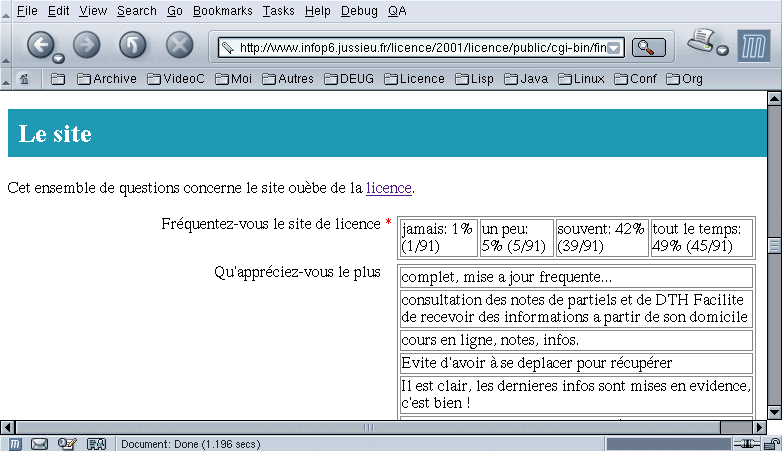Open Mail component envelope icon
This screenshot has height=451, width=782.
coord(39,444)
